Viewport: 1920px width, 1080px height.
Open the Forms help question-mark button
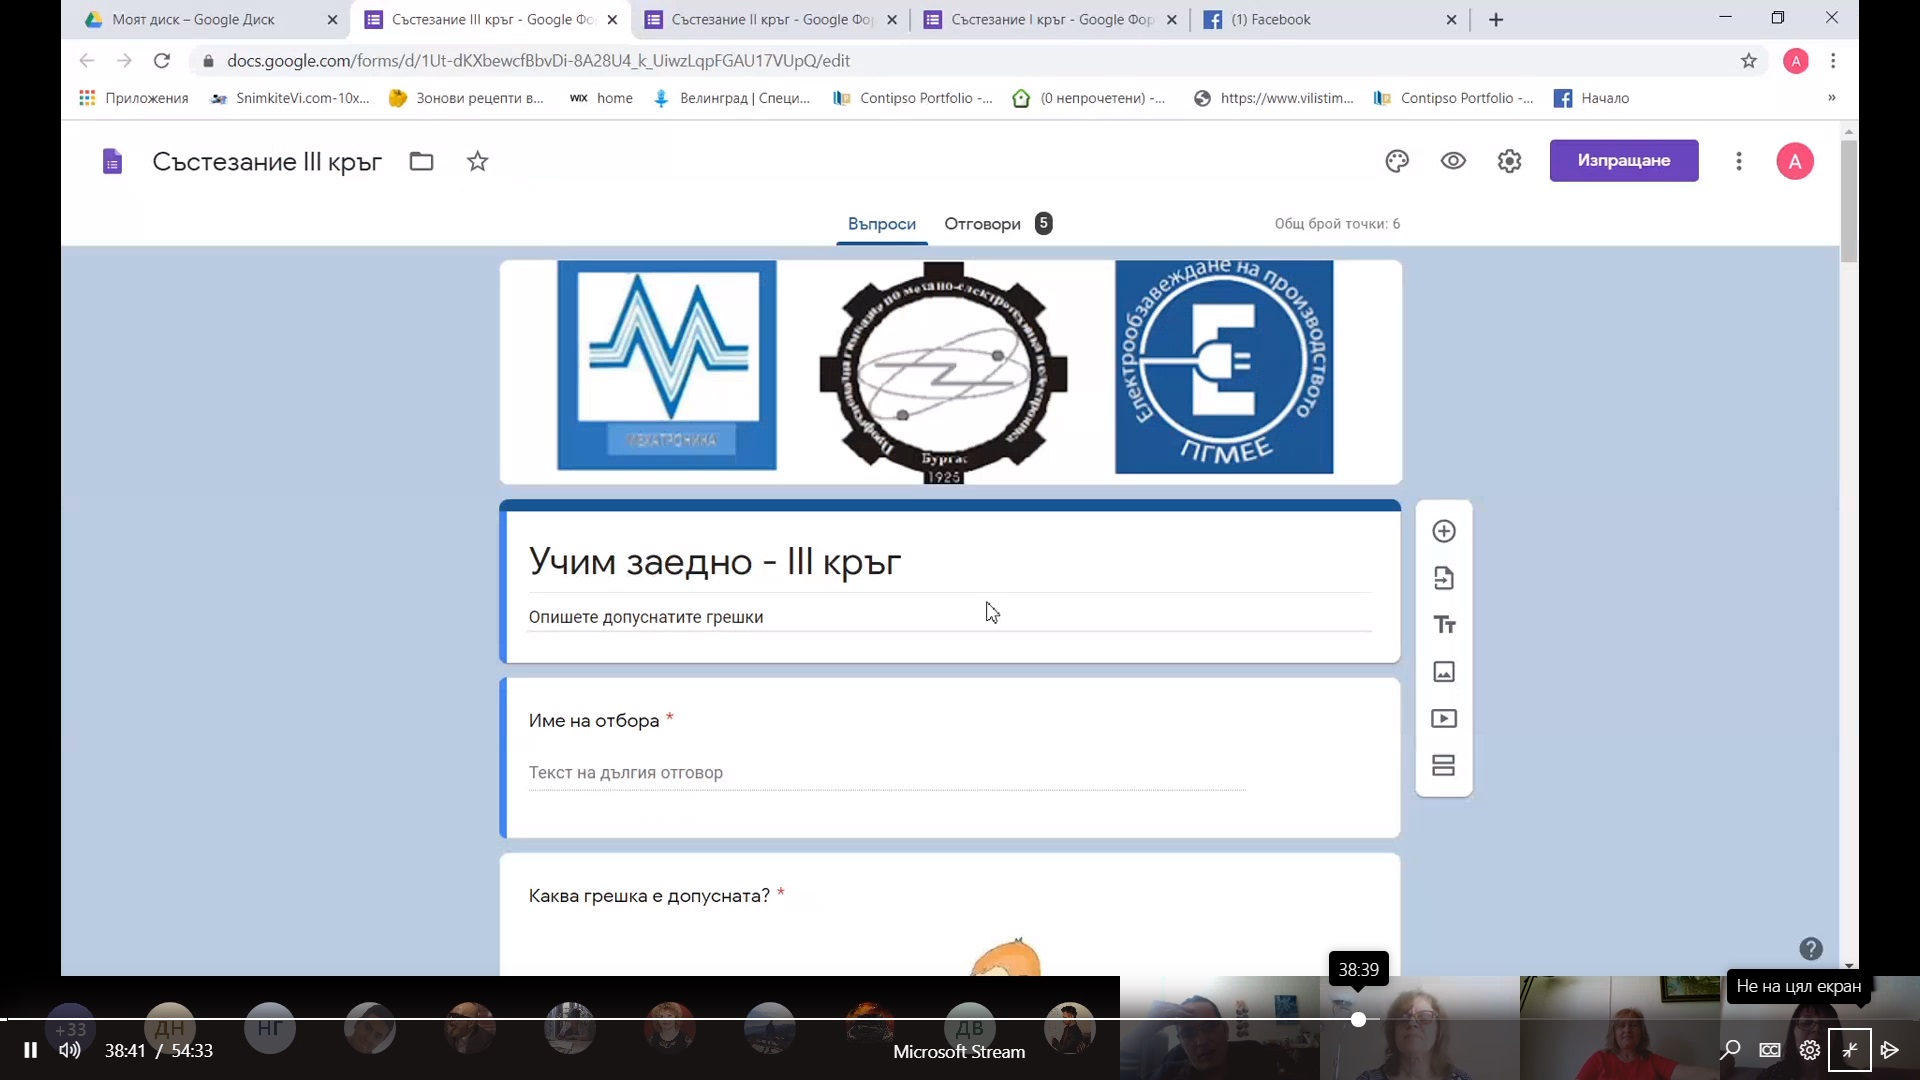click(x=1811, y=949)
